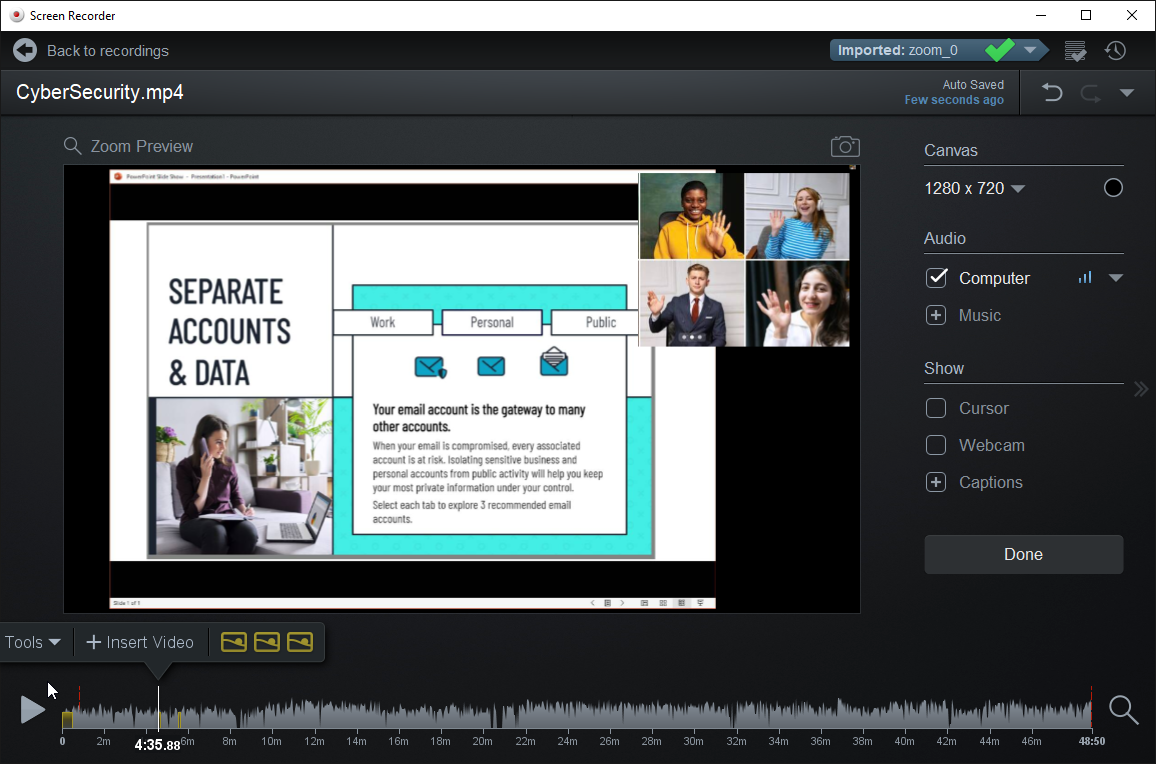Select the first yellow overlay icon

pyautogui.click(x=233, y=642)
